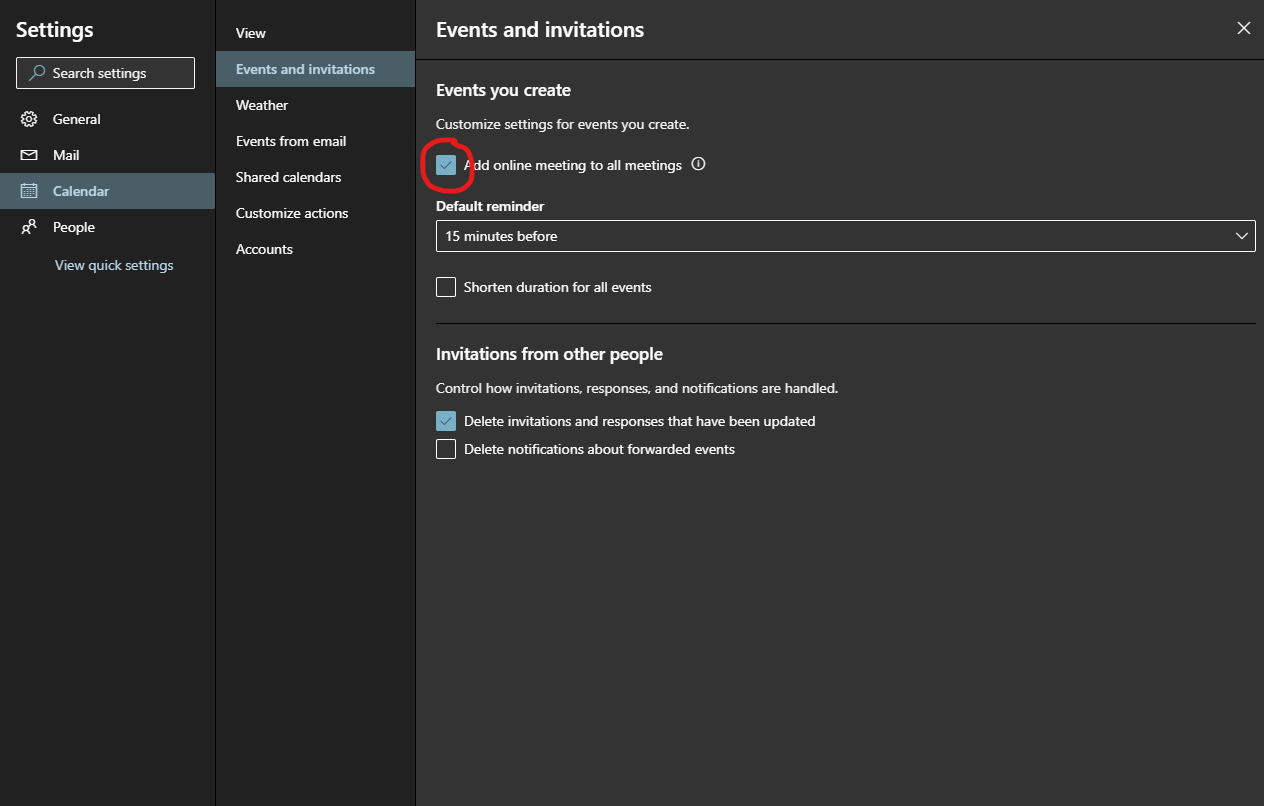Go to Events from email
This screenshot has height=806, width=1264.
point(291,141)
